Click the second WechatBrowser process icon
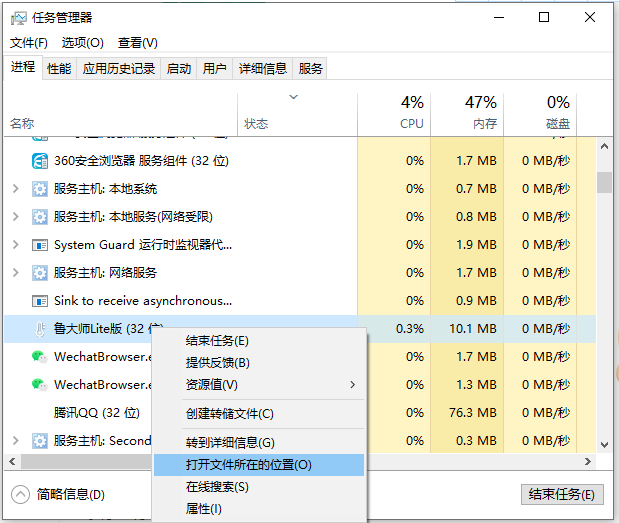 click(x=40, y=384)
